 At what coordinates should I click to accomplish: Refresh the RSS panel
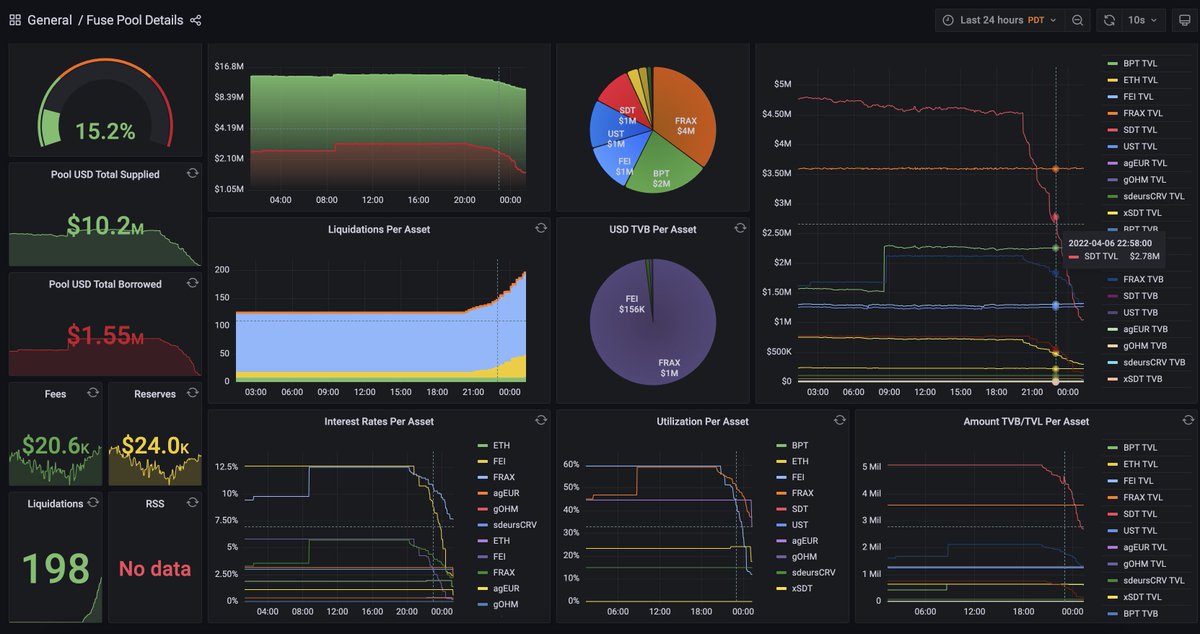pyautogui.click(x=192, y=503)
